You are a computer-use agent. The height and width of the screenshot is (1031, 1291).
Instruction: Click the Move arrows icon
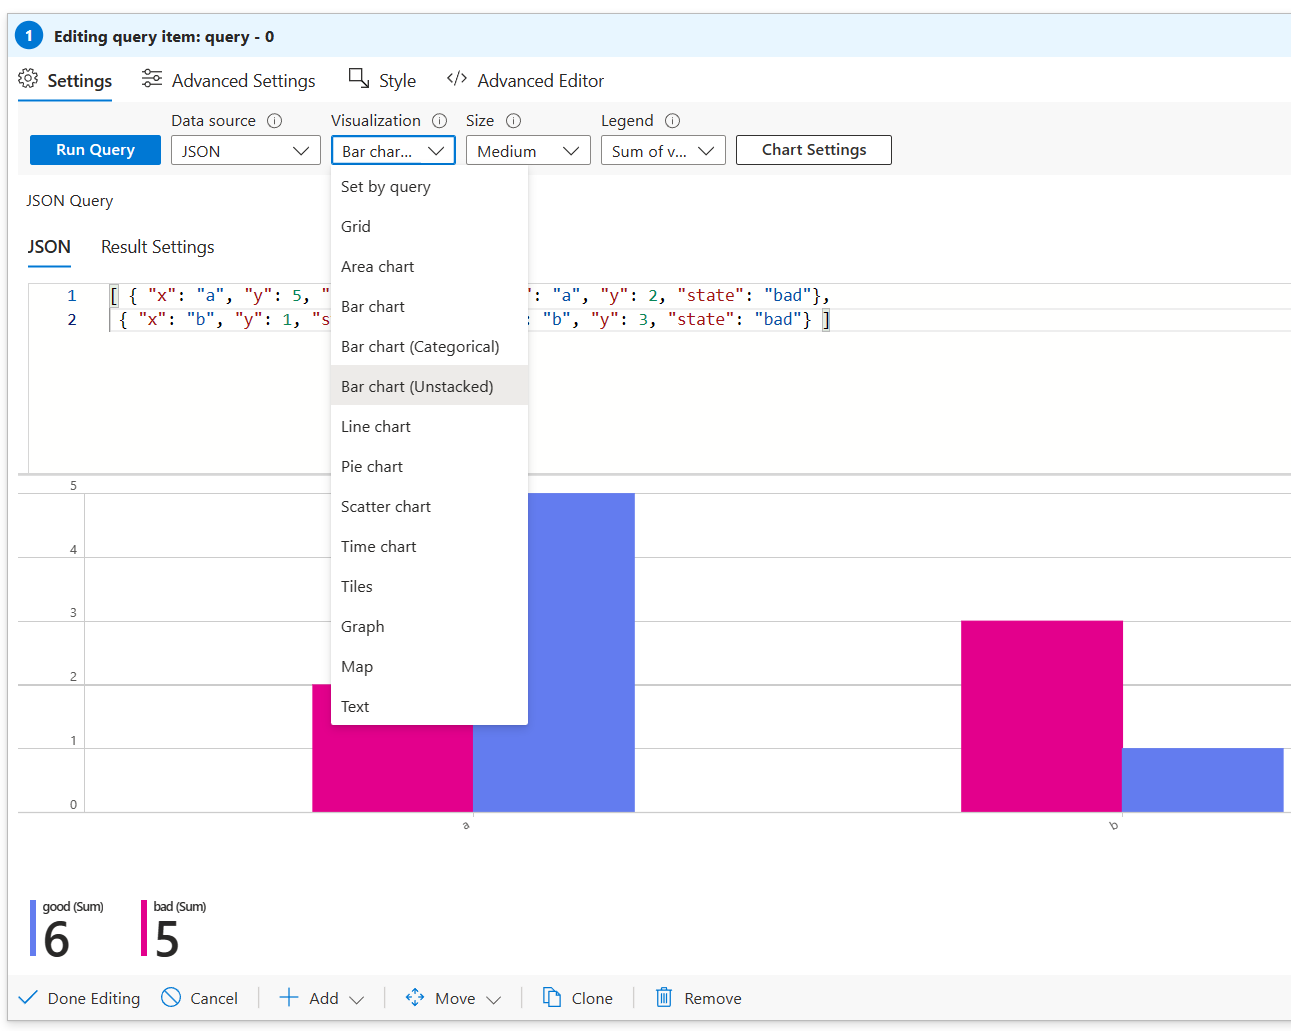415,997
